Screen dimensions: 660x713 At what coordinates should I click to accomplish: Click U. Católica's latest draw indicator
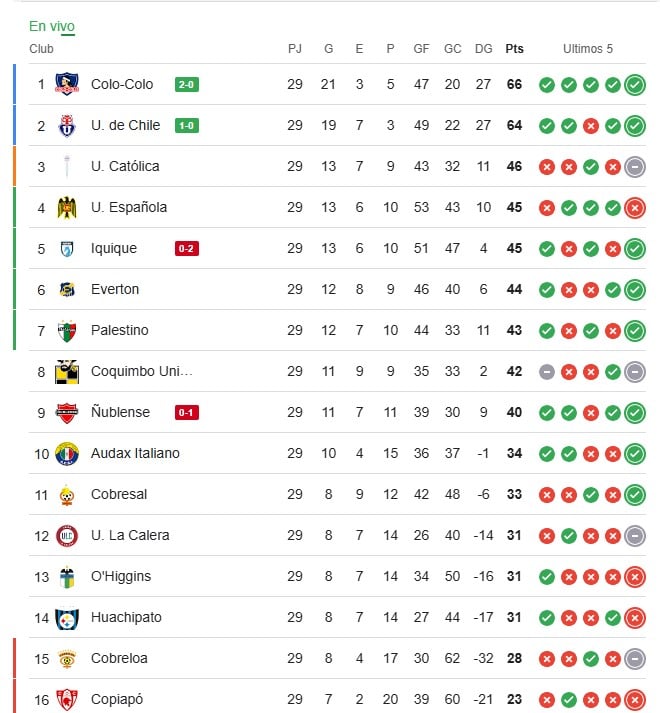pos(635,167)
